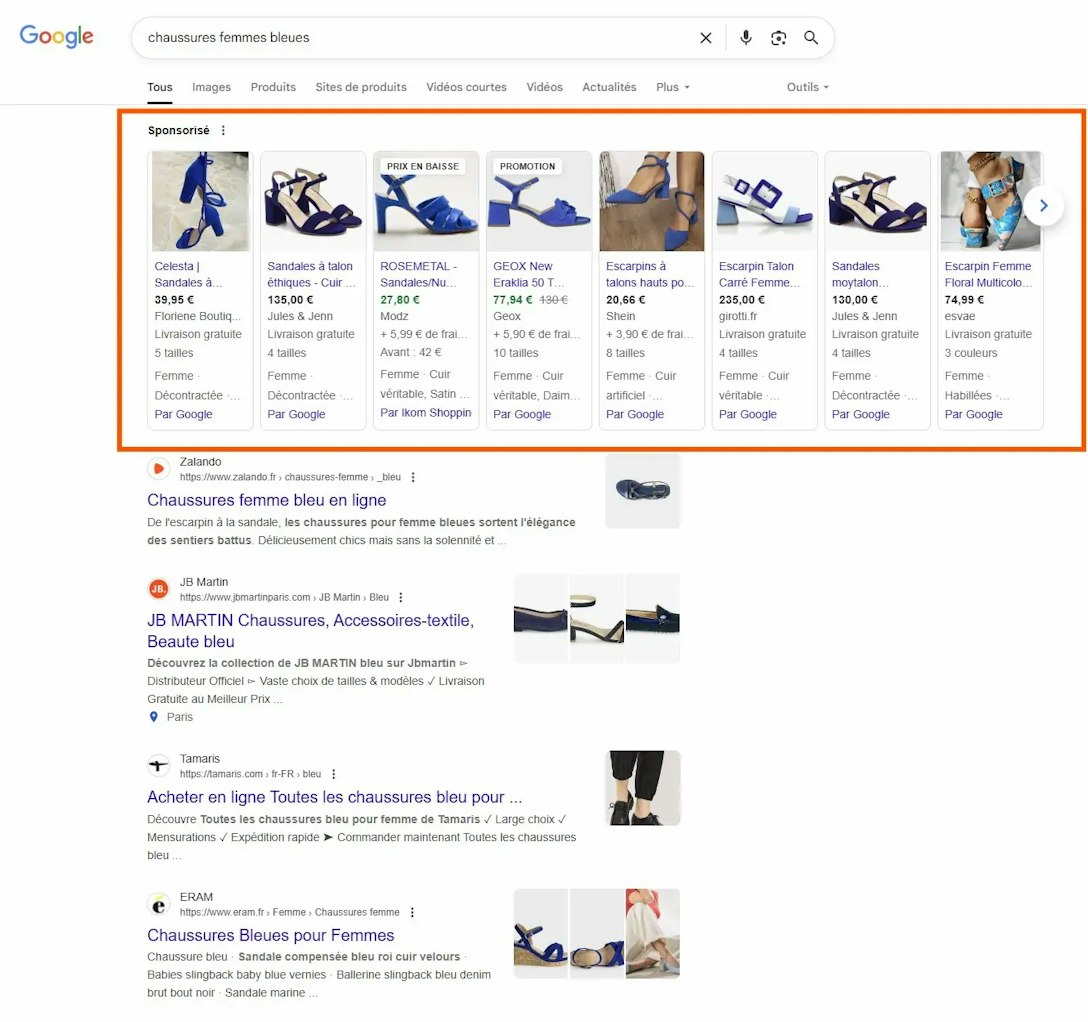Open the Sponsorisé three-dot options menu
This screenshot has width=1088, height=1022.
[x=223, y=130]
